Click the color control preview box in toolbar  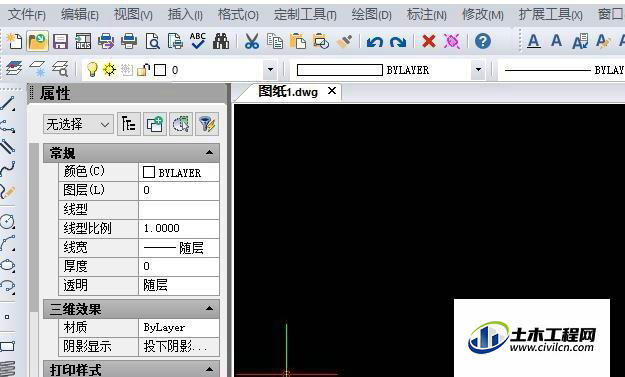coord(340,70)
